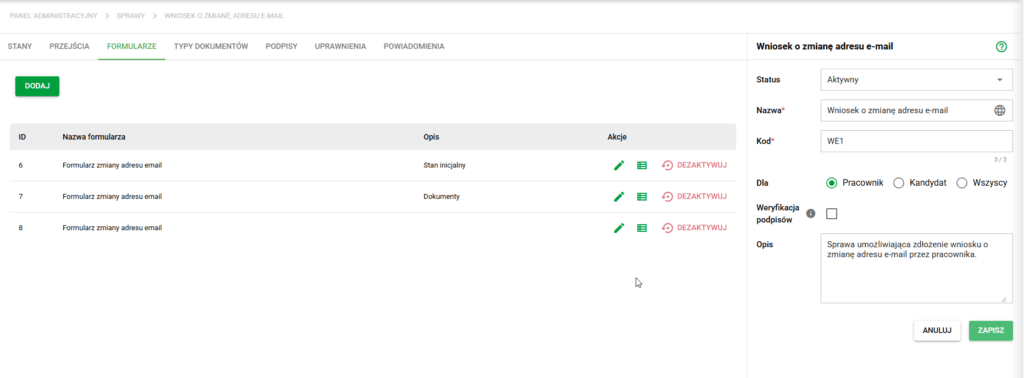The height and width of the screenshot is (378, 1024).
Task: Click the Kod field containing WE1
Action: coord(916,140)
